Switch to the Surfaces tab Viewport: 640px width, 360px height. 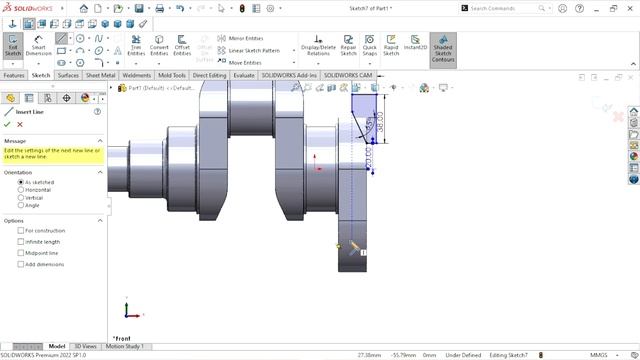click(x=68, y=76)
